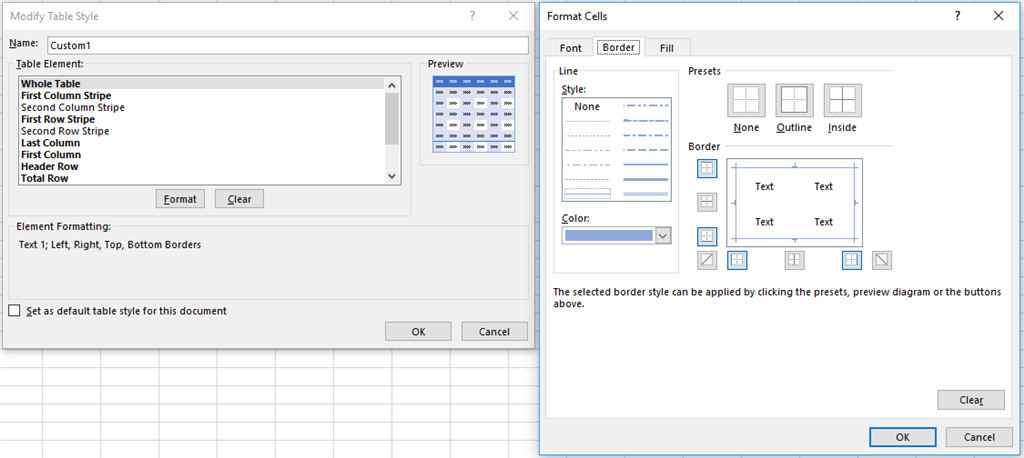
Task: Click the Table Element list scroll-down arrow
Action: 392,176
